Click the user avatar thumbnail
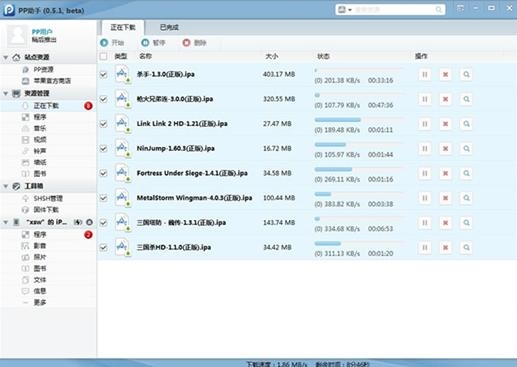The height and width of the screenshot is (367, 517). click(17, 35)
